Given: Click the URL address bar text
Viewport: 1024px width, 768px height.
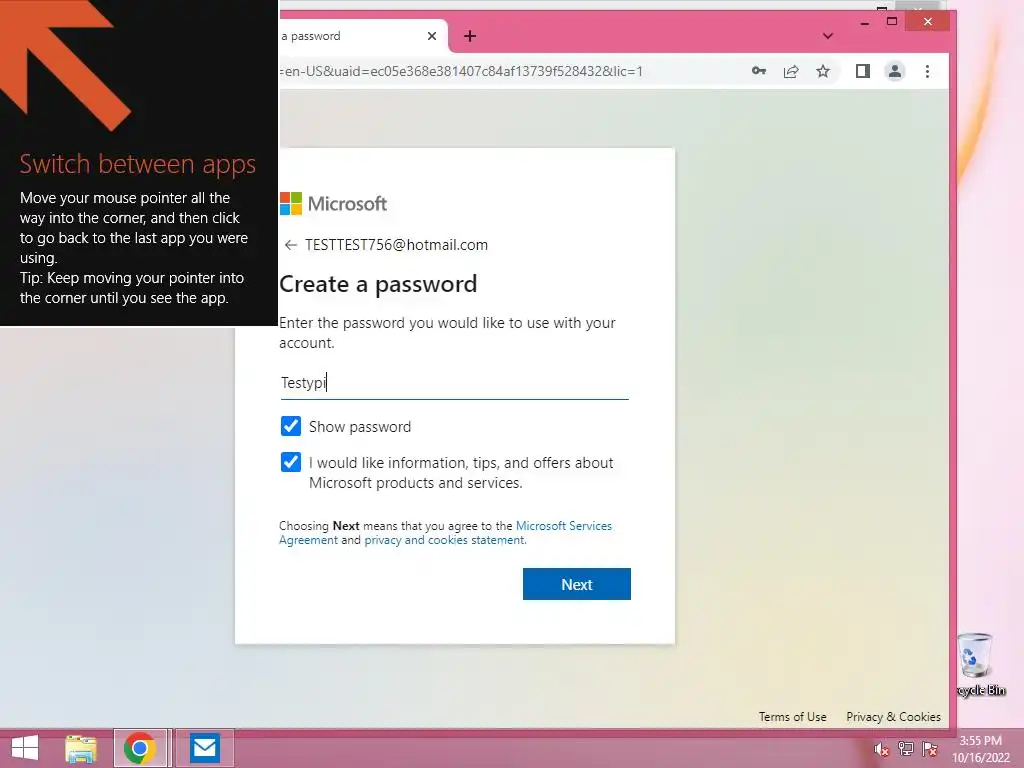Looking at the screenshot, I should pos(461,71).
